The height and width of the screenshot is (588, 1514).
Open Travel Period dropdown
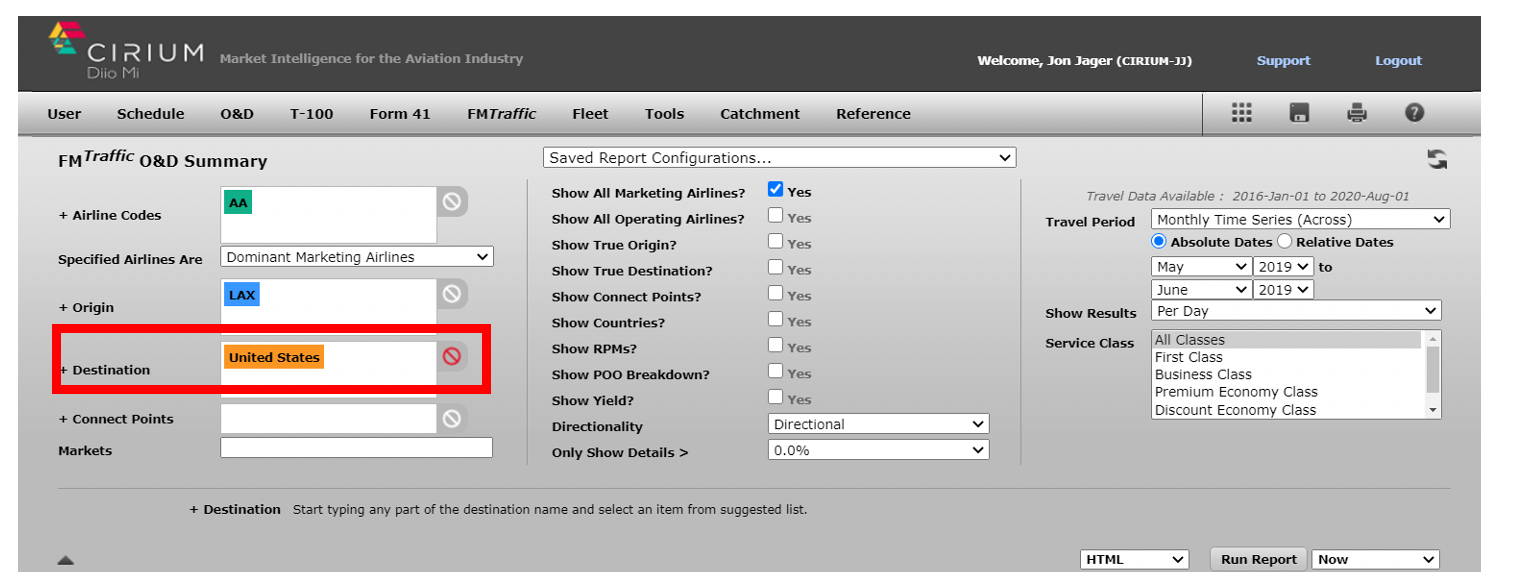tap(1300, 219)
